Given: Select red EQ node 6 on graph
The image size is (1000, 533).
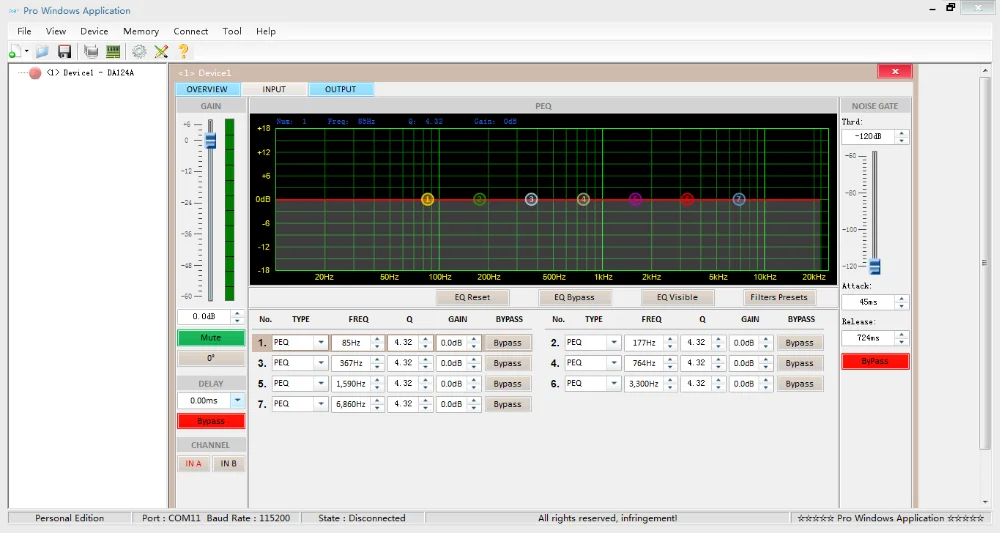Looking at the screenshot, I should [x=687, y=200].
